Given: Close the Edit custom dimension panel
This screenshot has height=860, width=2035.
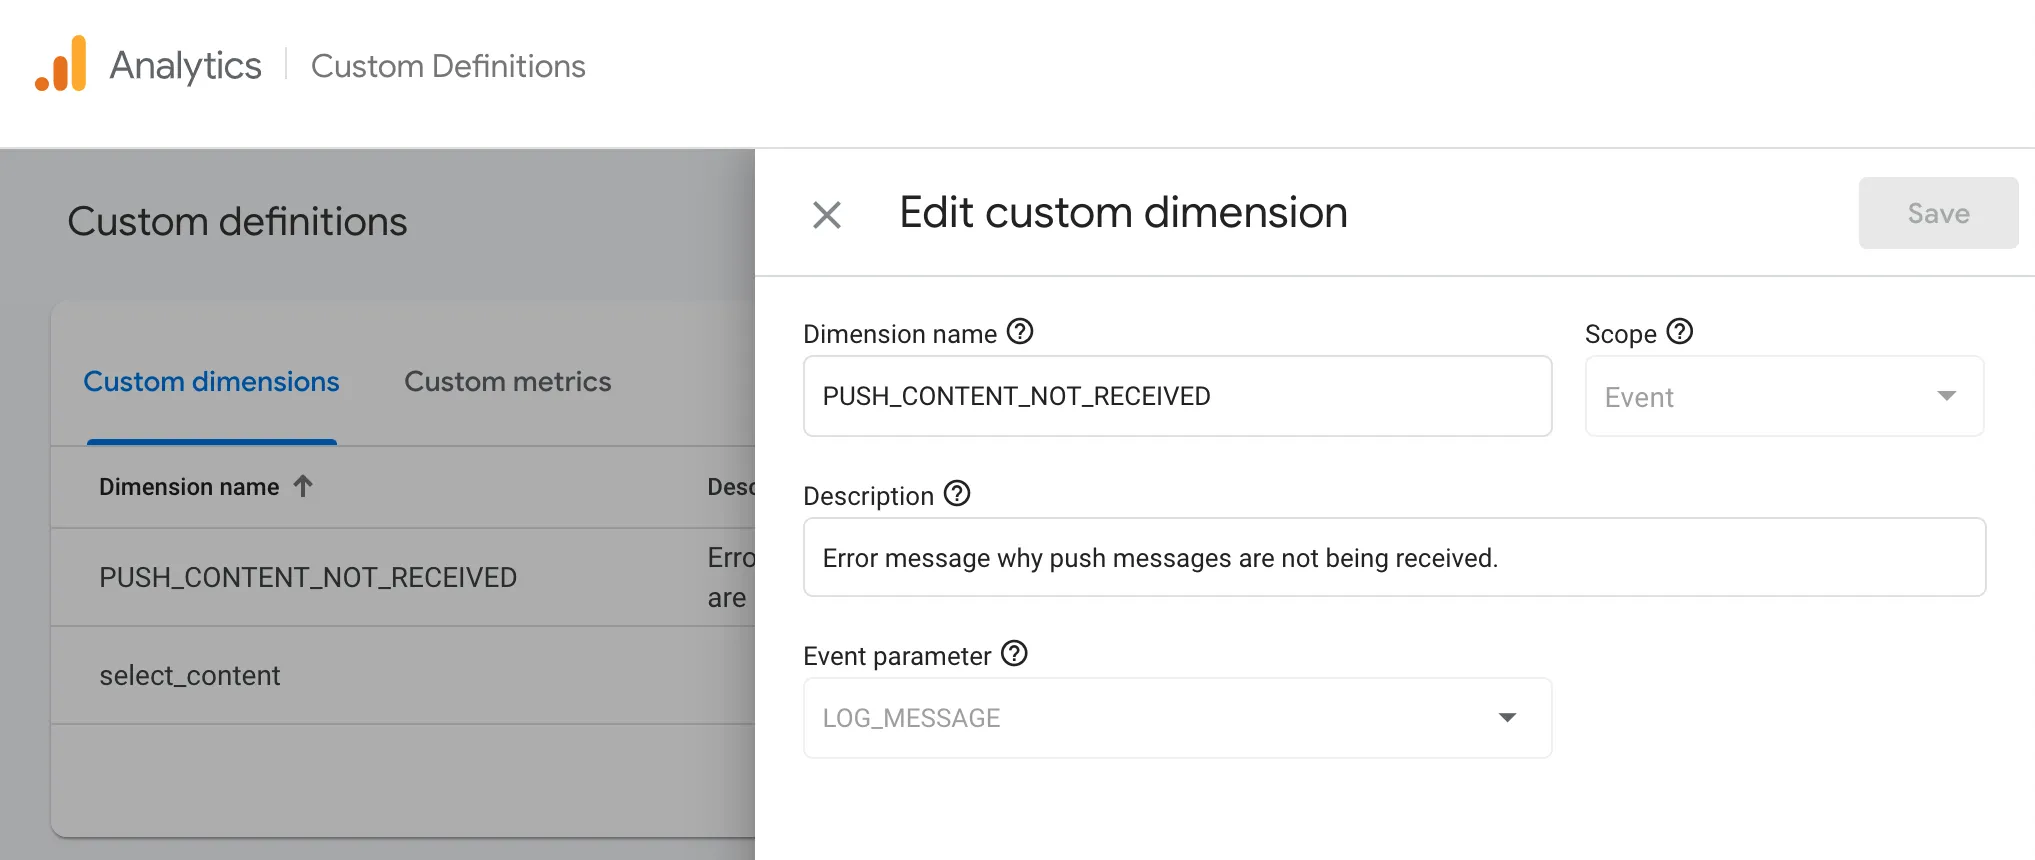Looking at the screenshot, I should (x=826, y=215).
